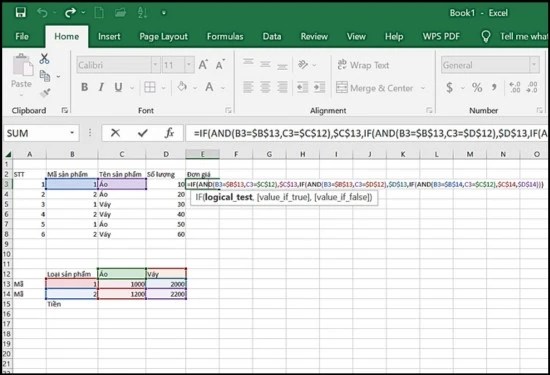Click the Orientation text angle icon
Image resolution: width=550 pixels, height=375 pixels.
point(303,65)
